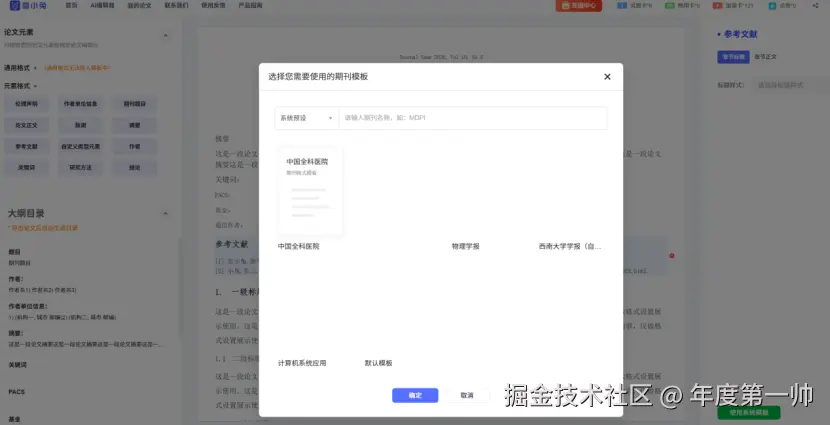Click the PACS outline entry
This screenshot has height=425, width=830.
16,392
